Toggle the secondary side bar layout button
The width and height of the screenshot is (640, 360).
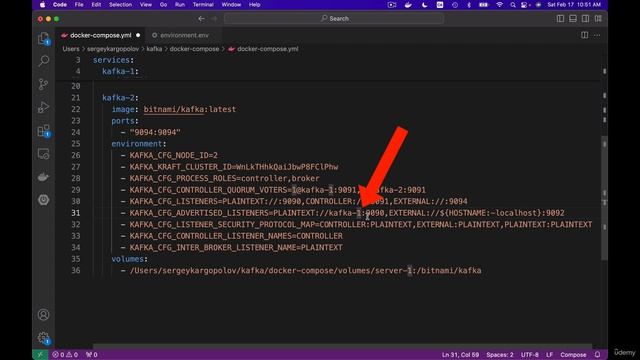coord(586,18)
